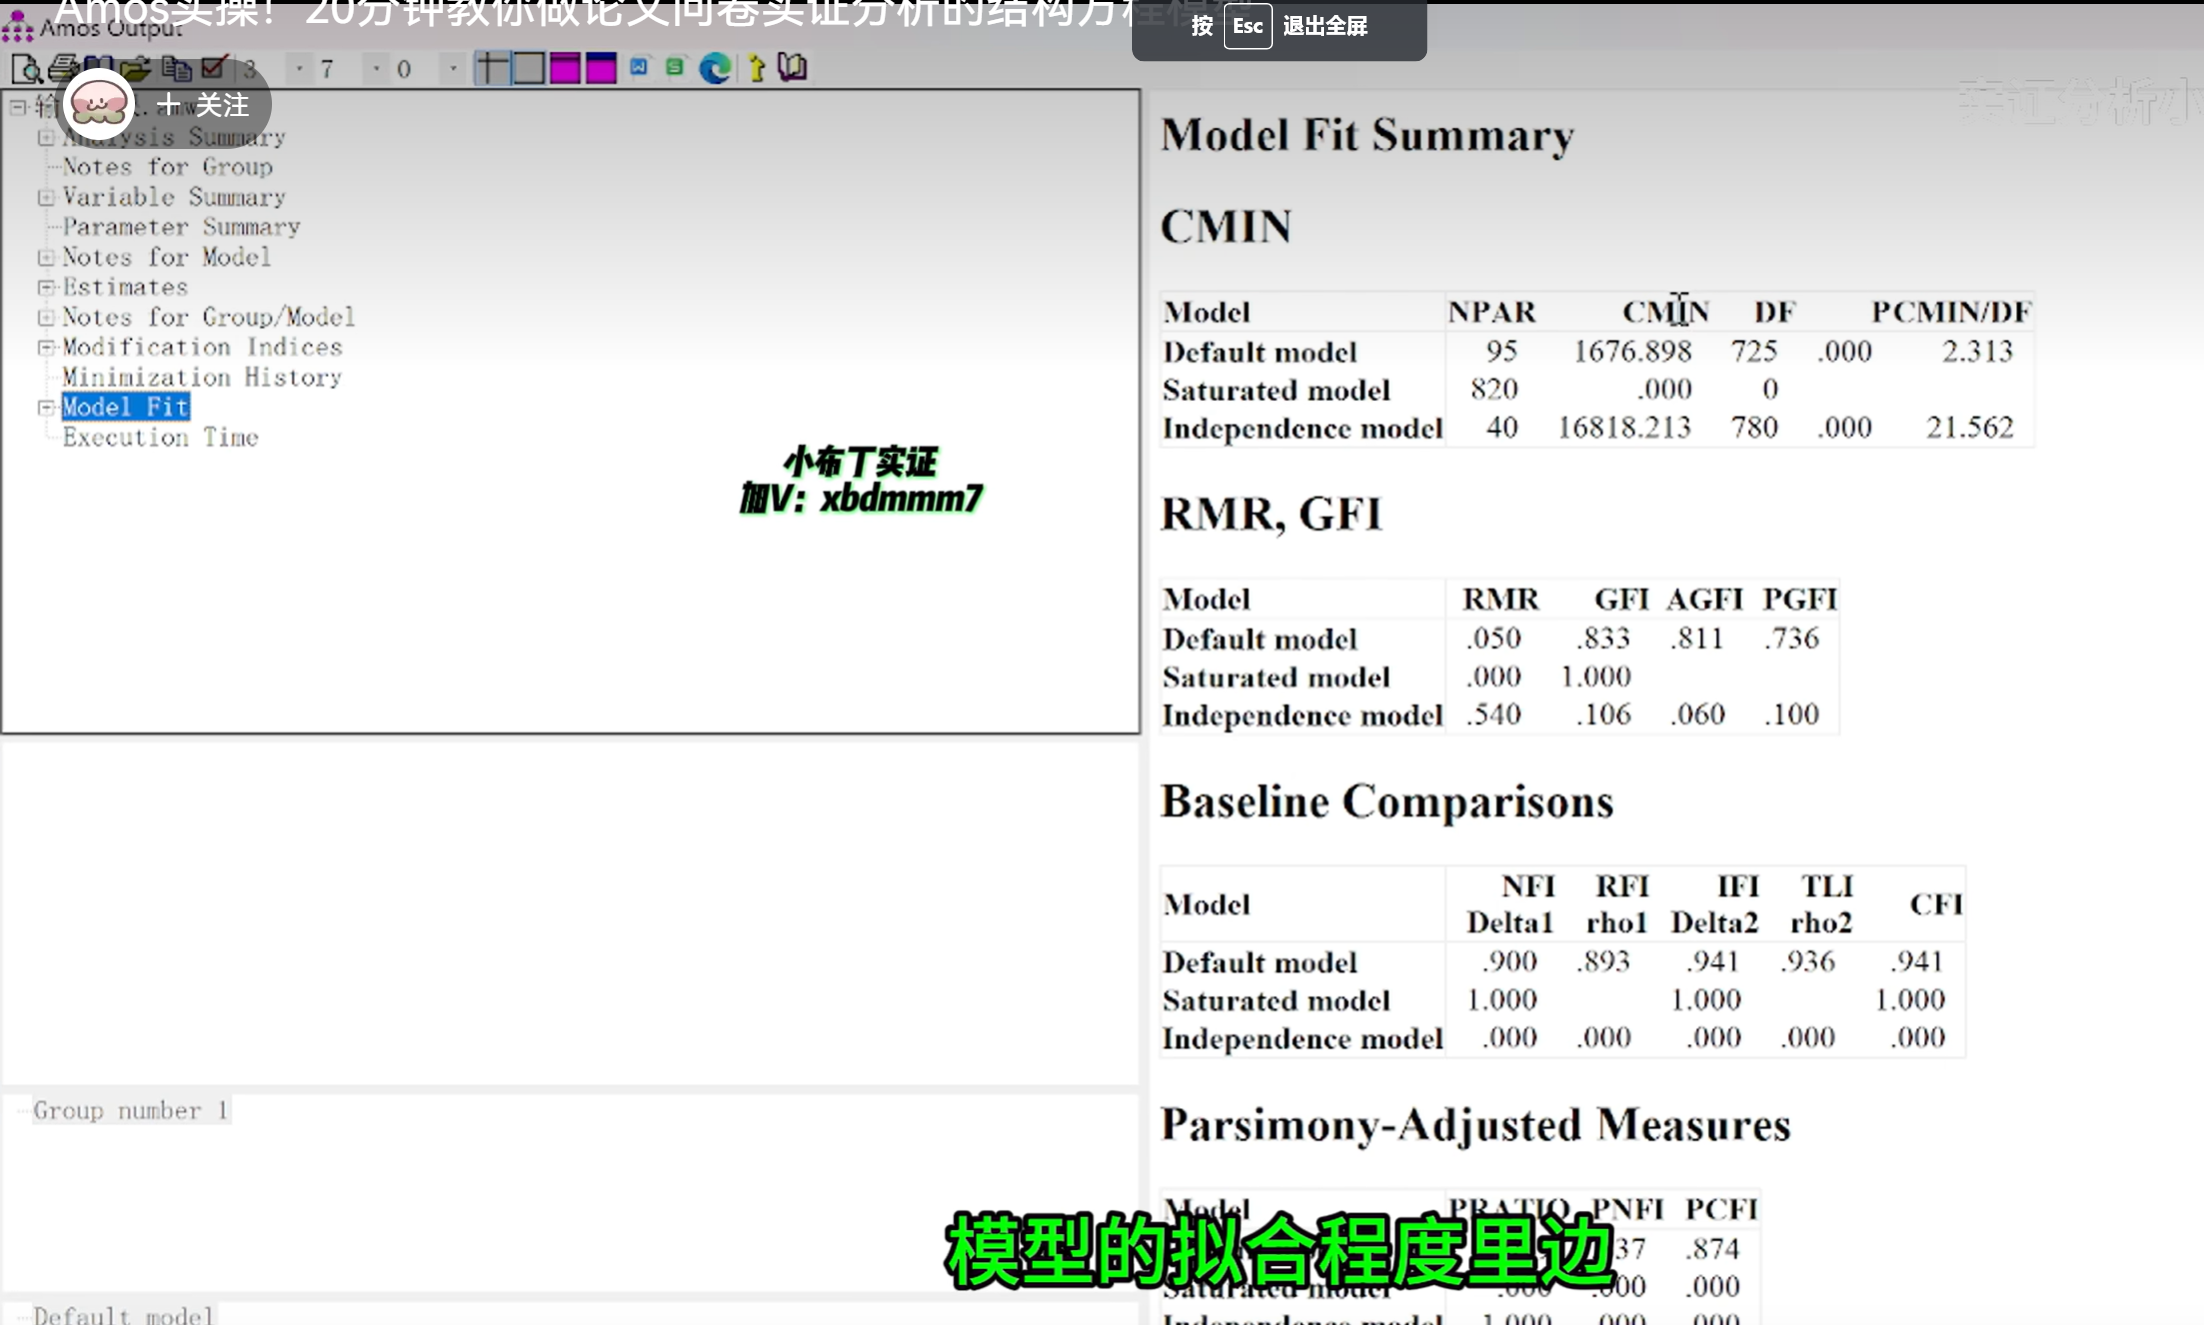
Task: Select Group number 1 in lower panel
Action: point(131,1110)
